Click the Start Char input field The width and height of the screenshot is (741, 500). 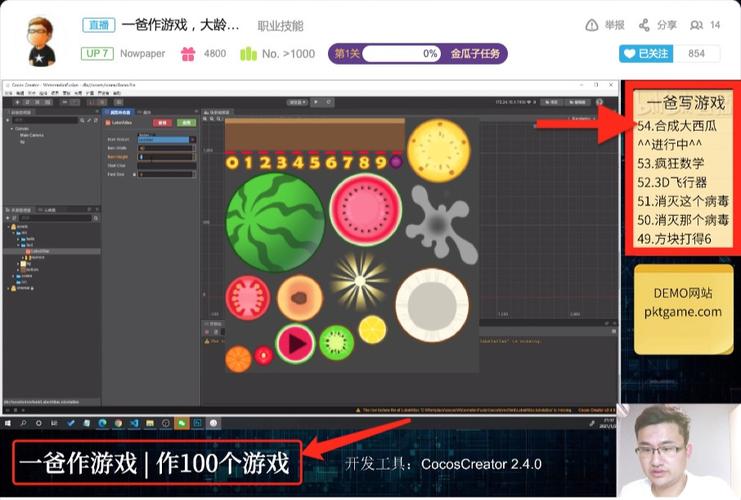pyautogui.click(x=166, y=165)
